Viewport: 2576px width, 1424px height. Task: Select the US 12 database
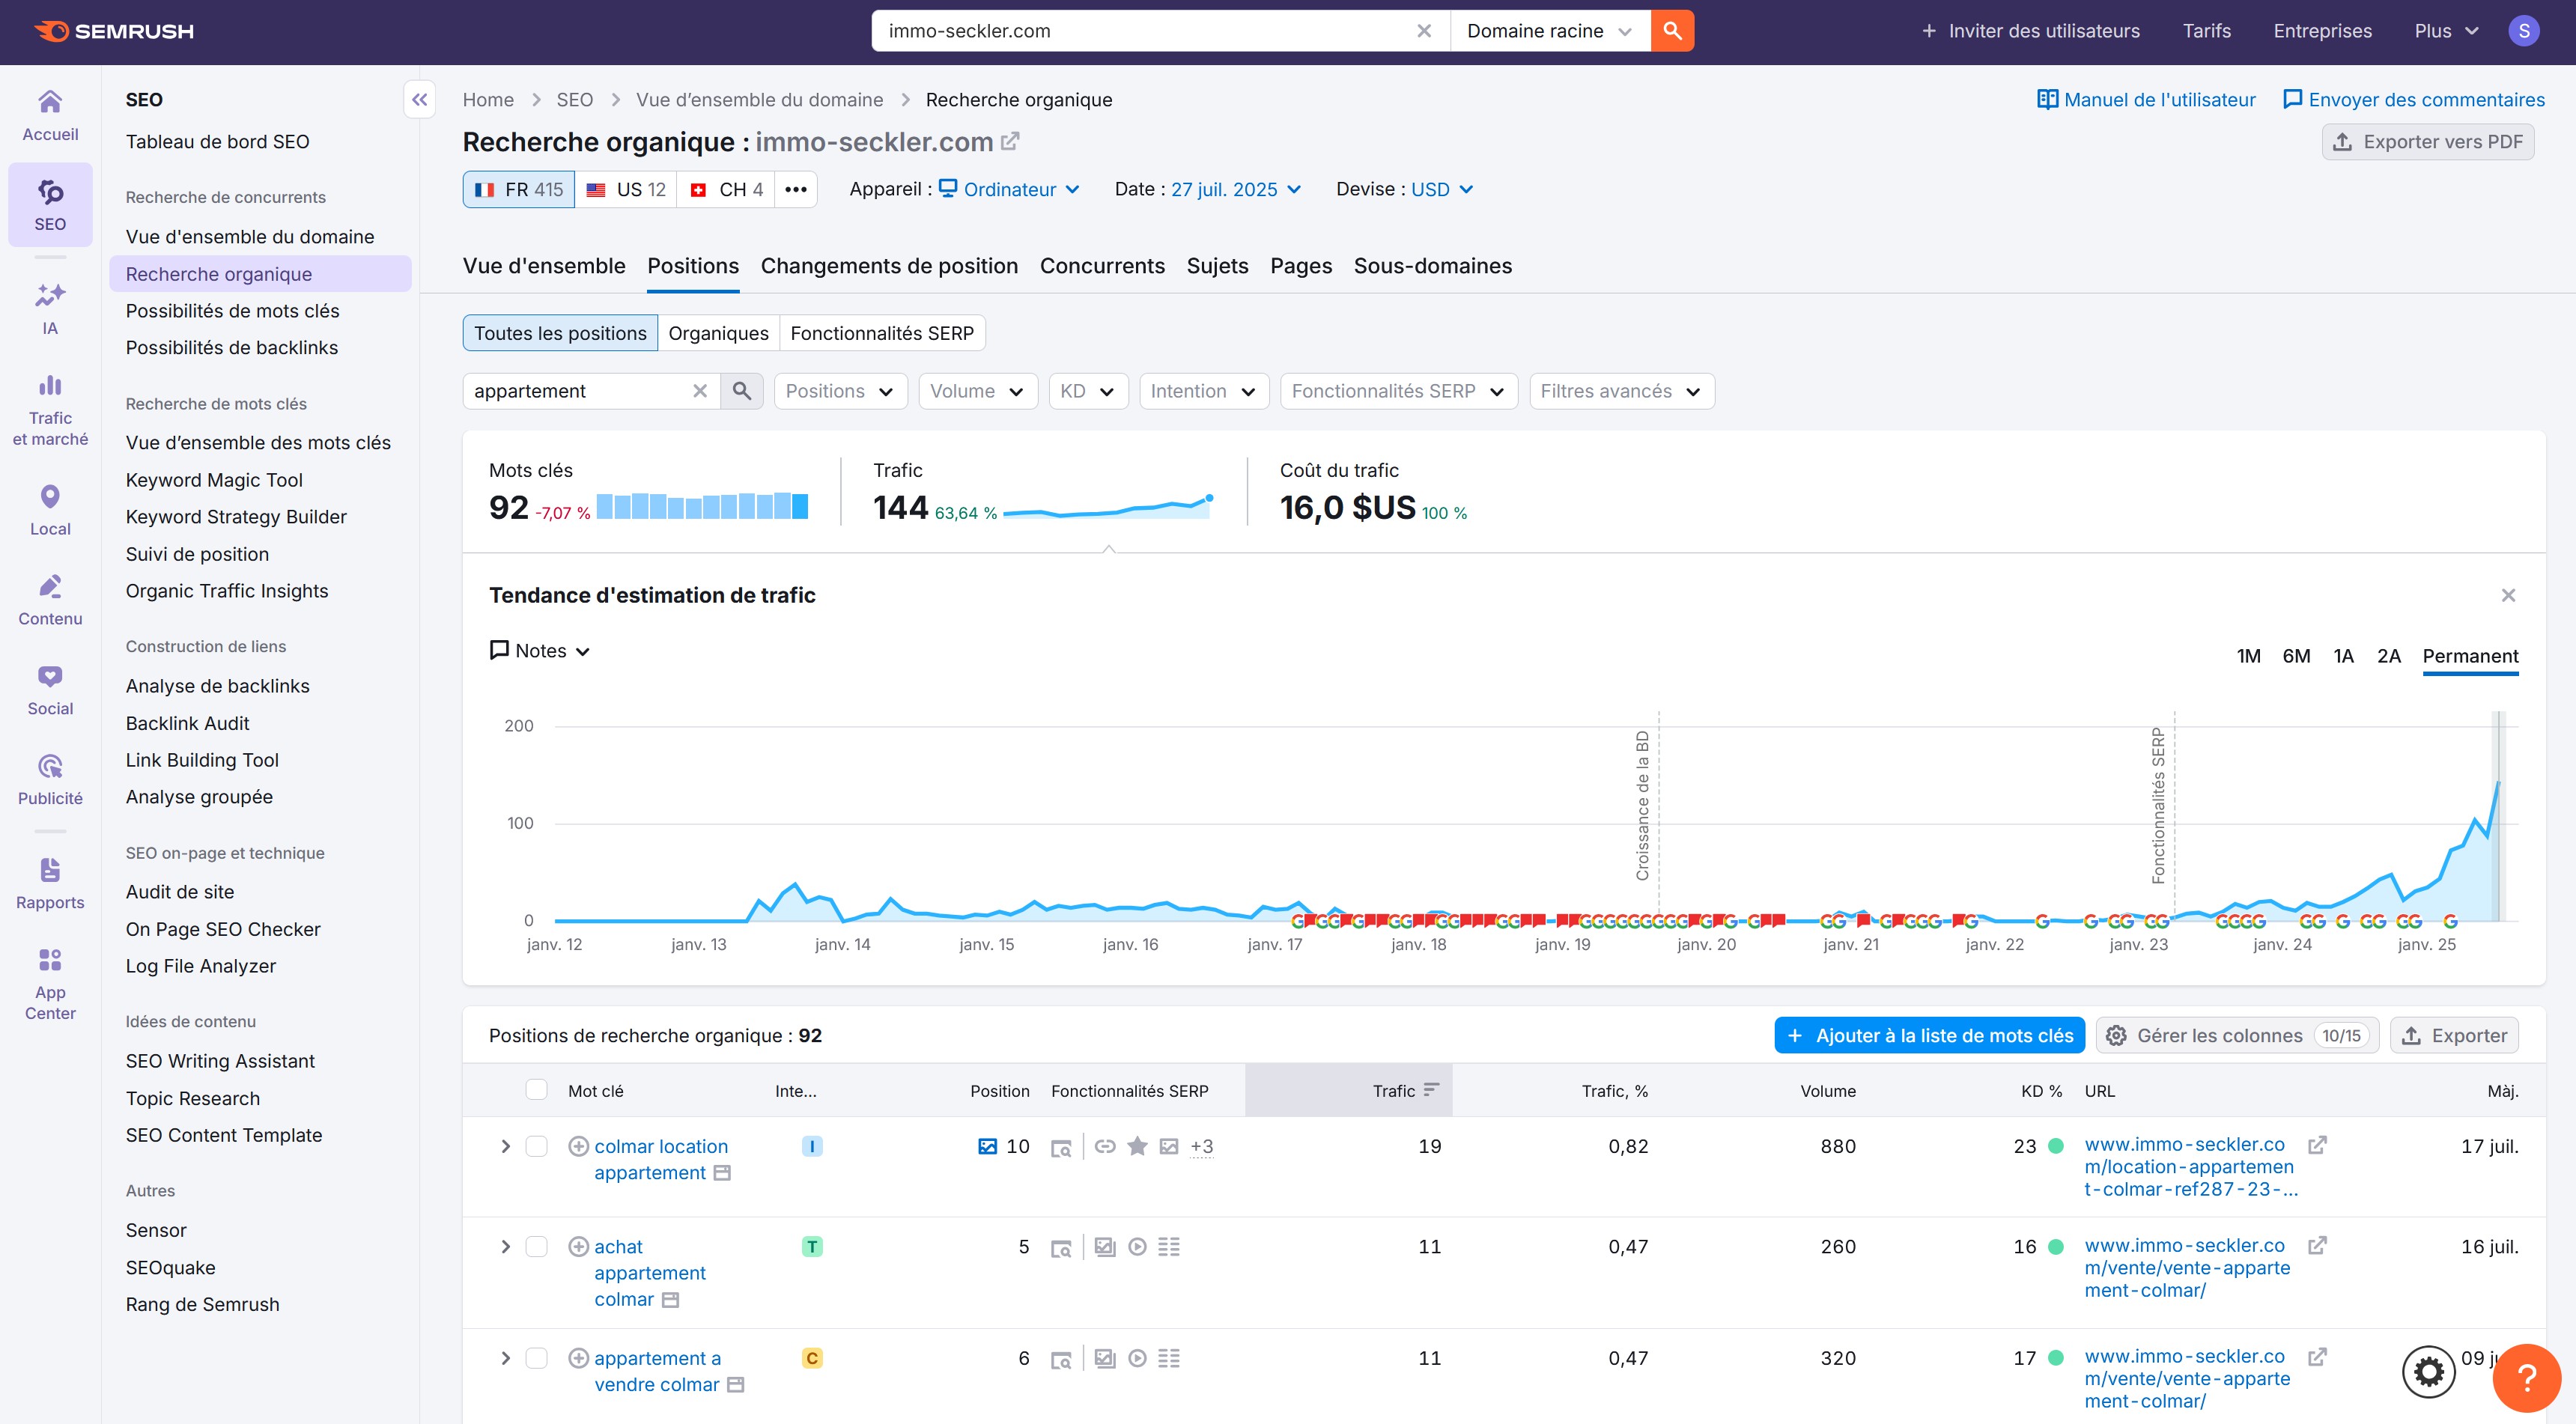point(626,189)
